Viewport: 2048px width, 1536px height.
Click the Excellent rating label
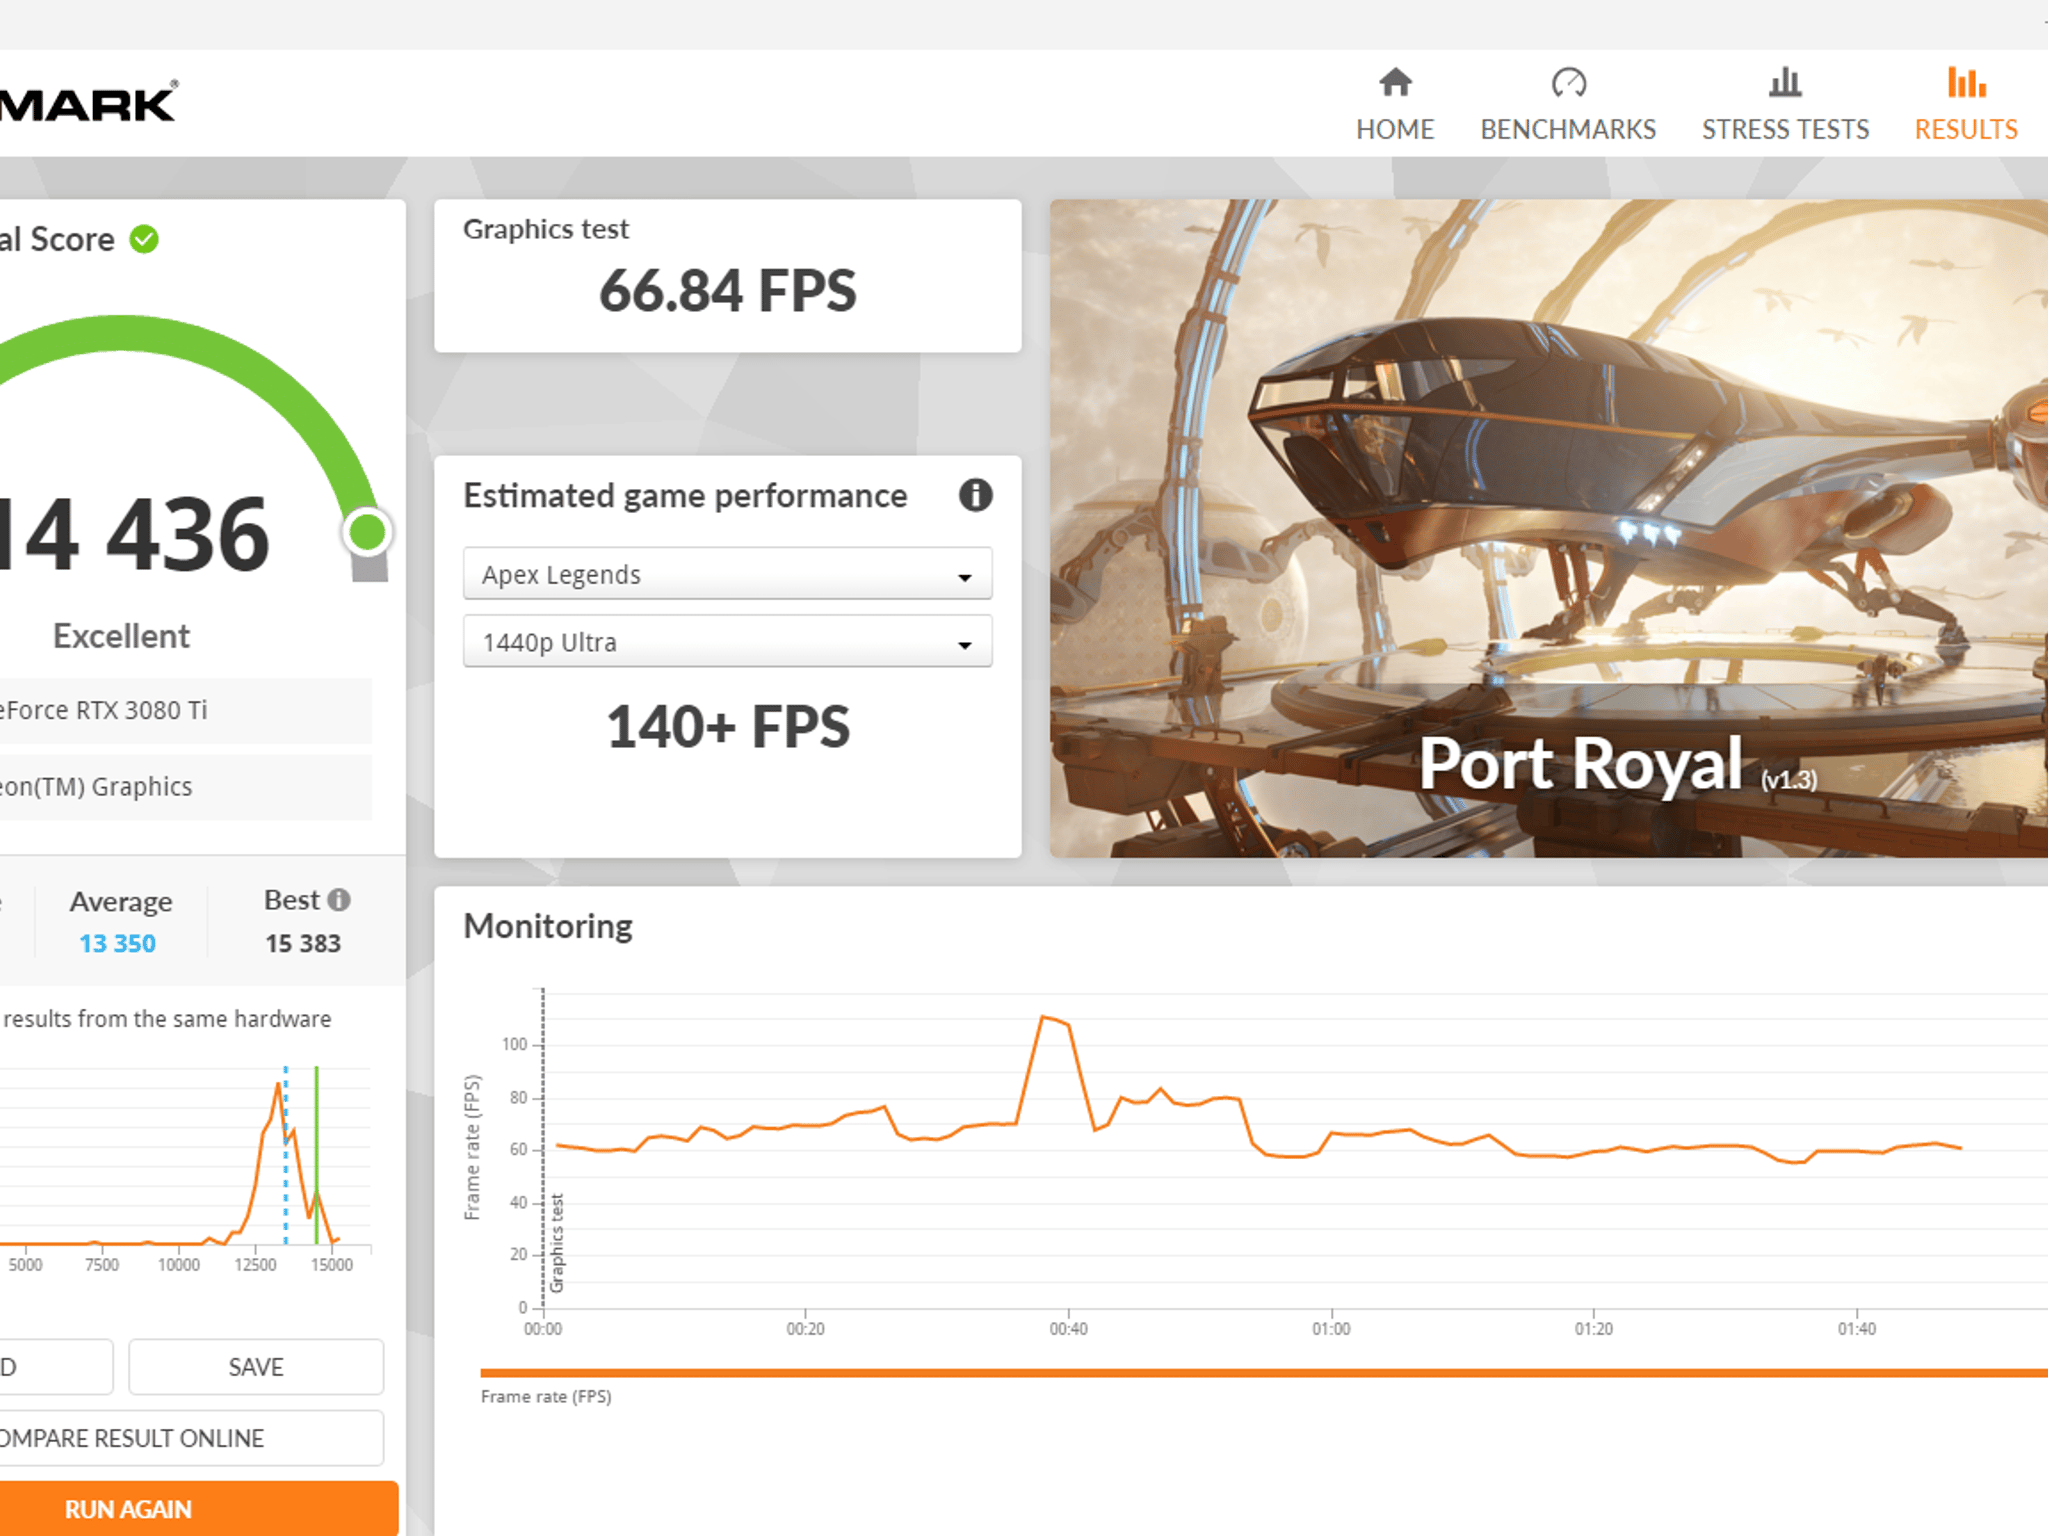pyautogui.click(x=121, y=636)
